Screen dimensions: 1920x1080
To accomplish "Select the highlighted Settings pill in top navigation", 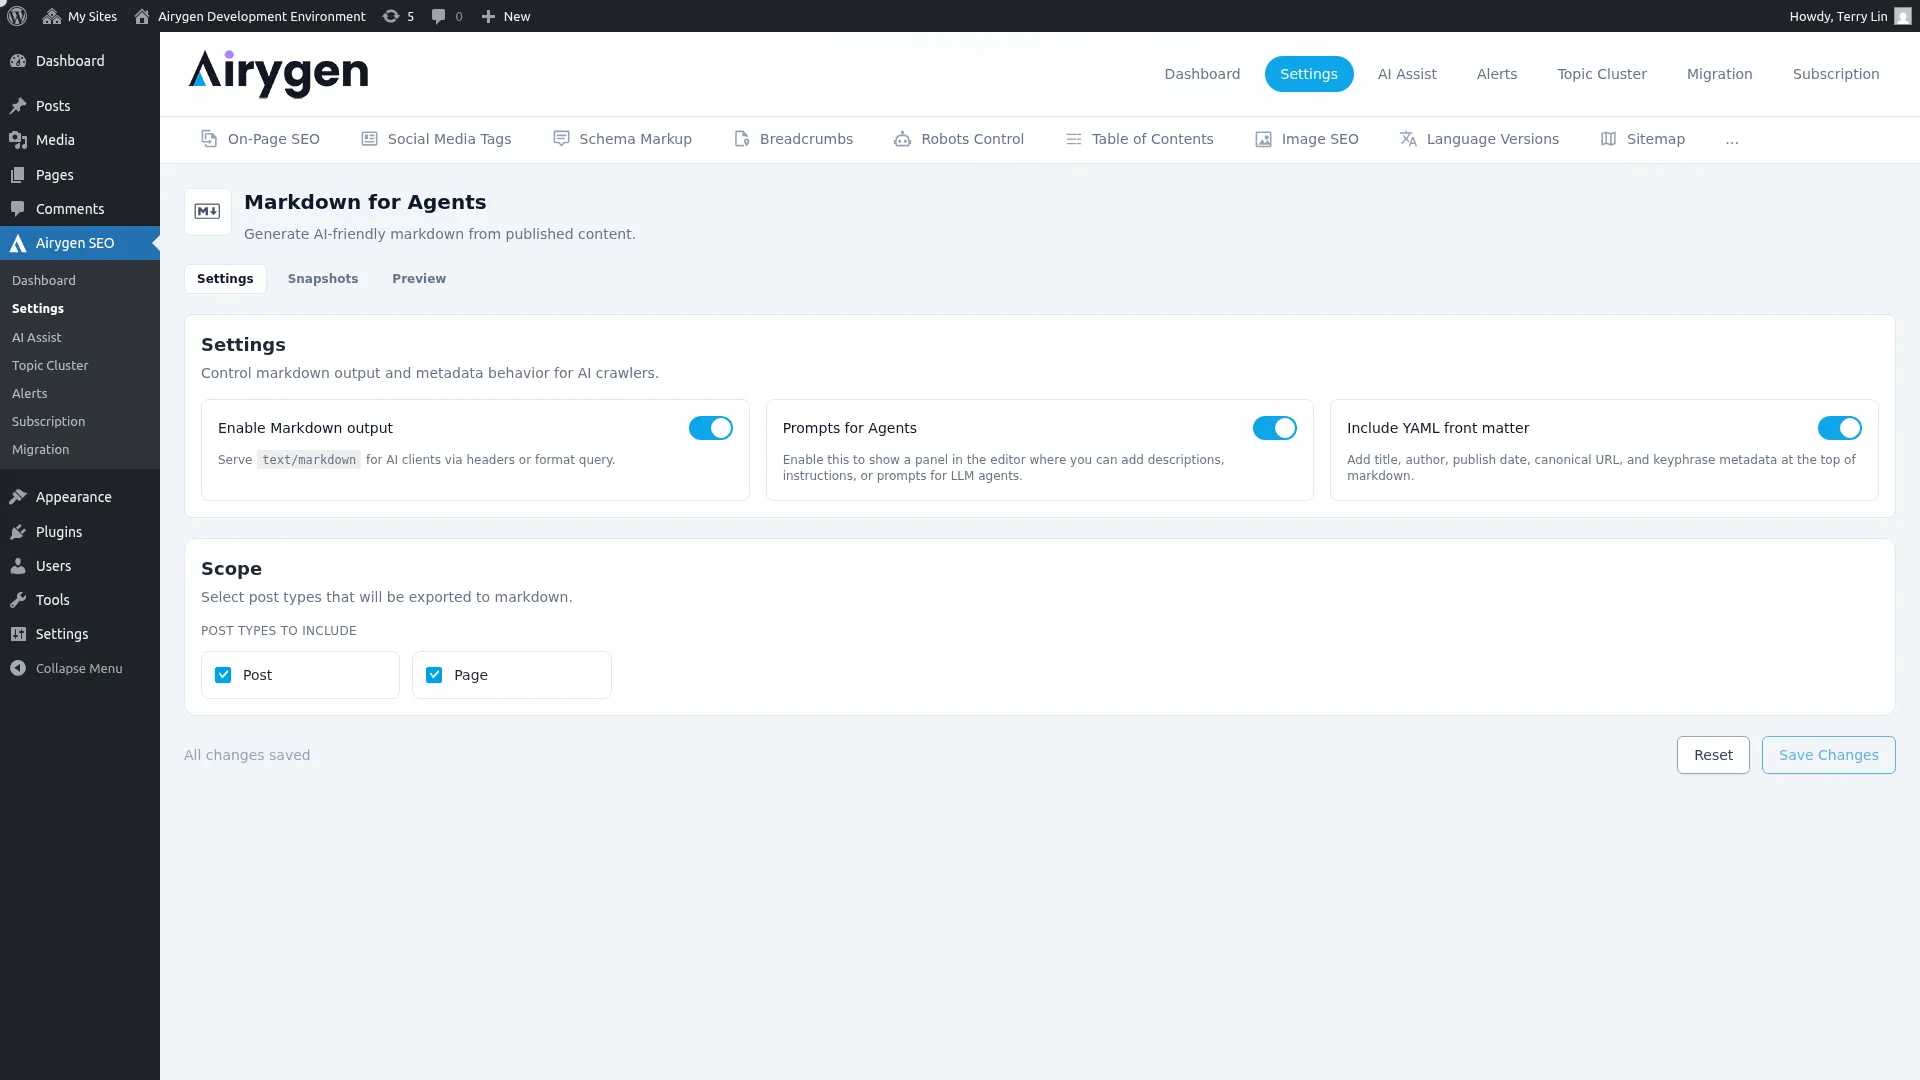I will pos(1309,74).
